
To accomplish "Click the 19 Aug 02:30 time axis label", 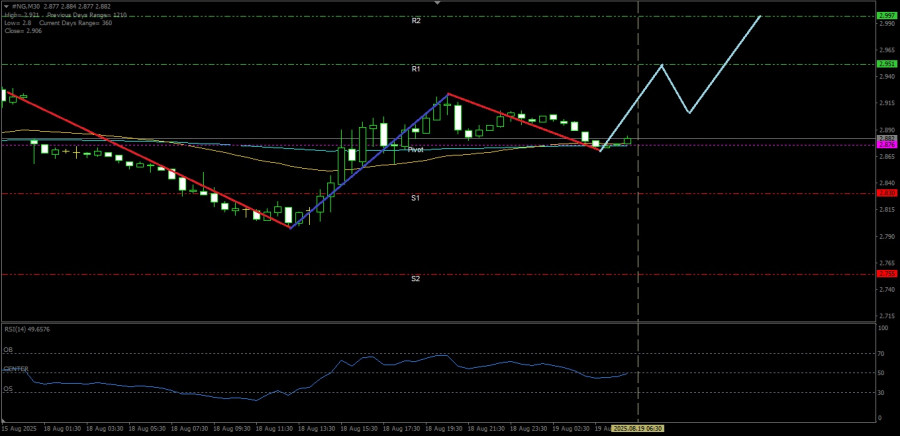I will (571, 429).
